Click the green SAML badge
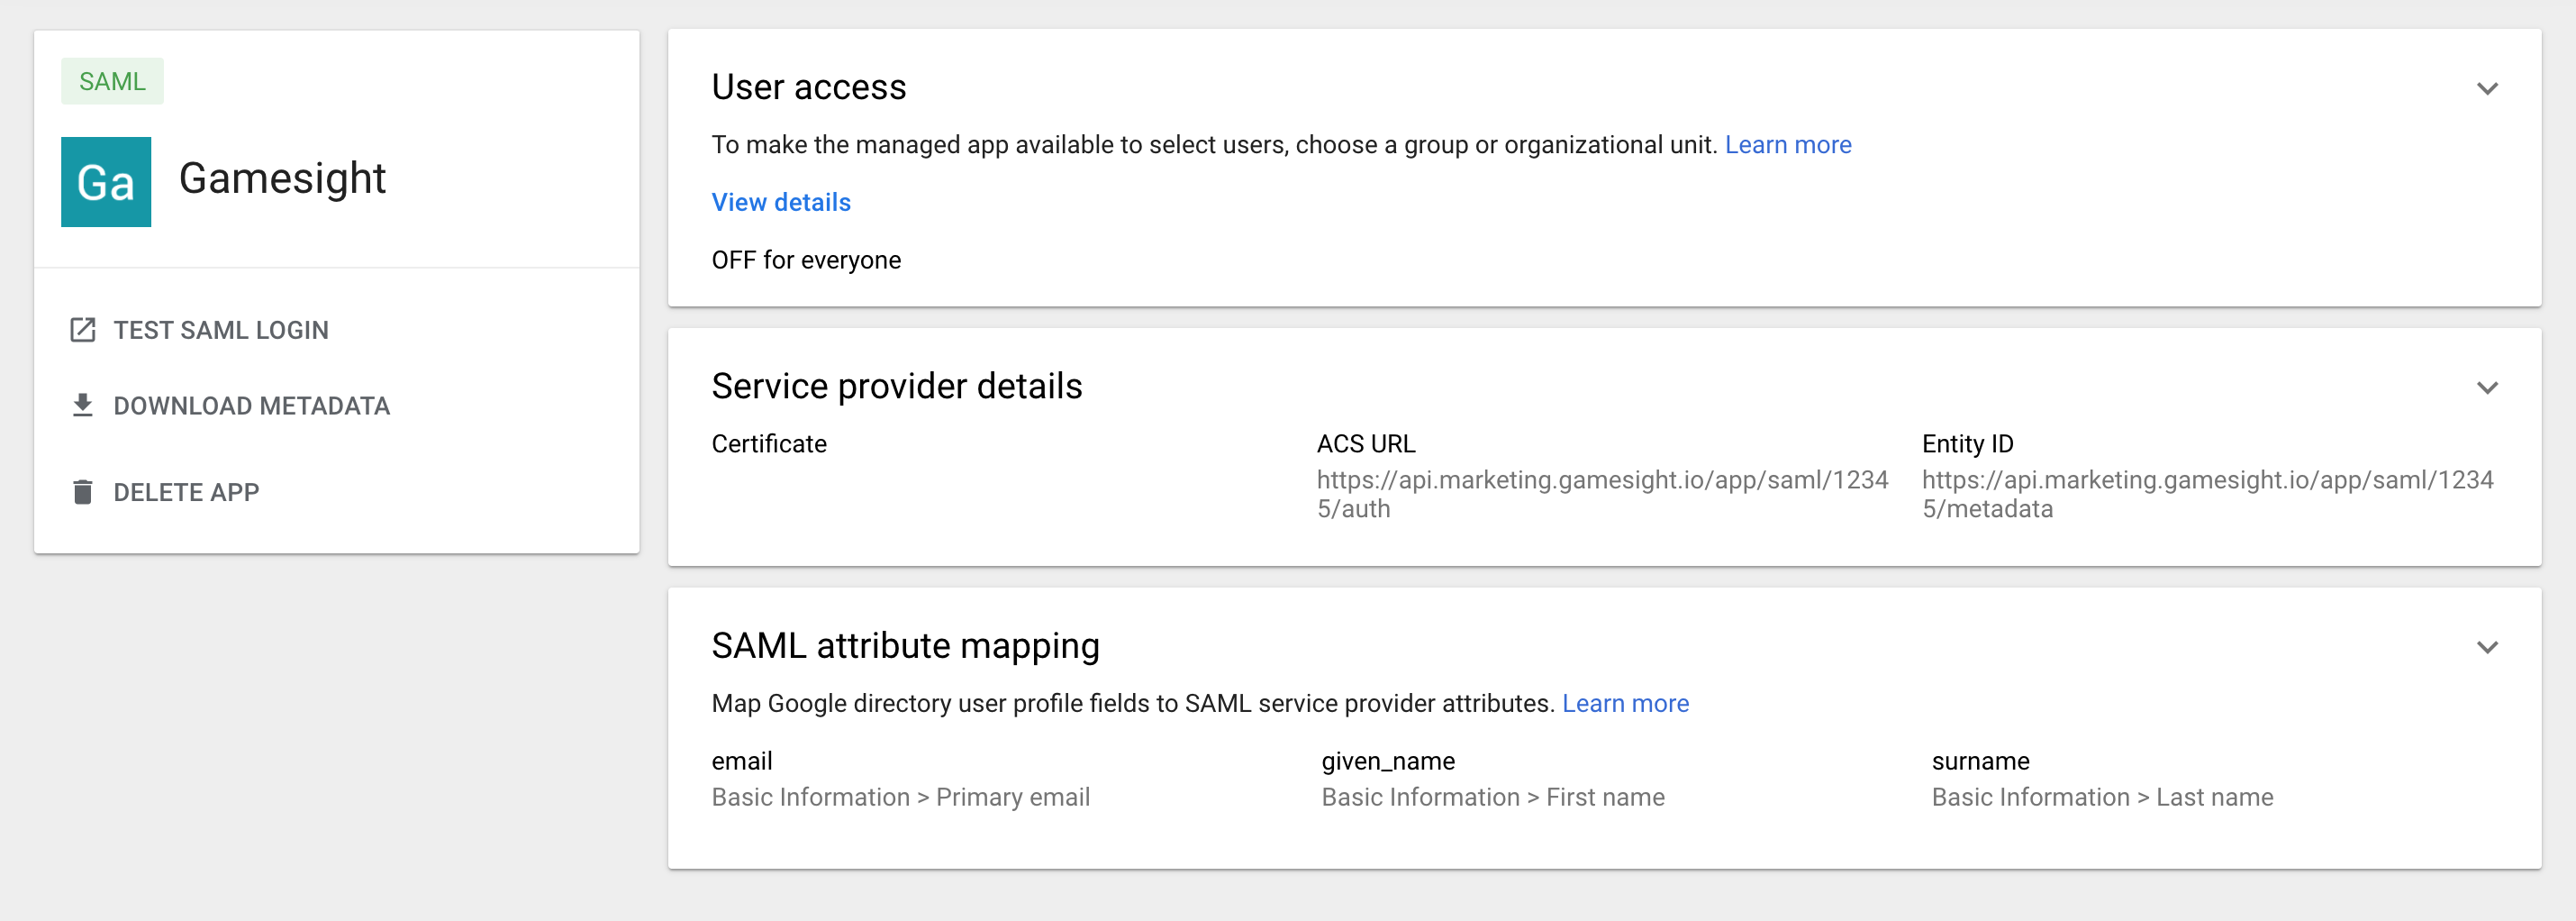This screenshot has height=921, width=2576. click(x=112, y=81)
